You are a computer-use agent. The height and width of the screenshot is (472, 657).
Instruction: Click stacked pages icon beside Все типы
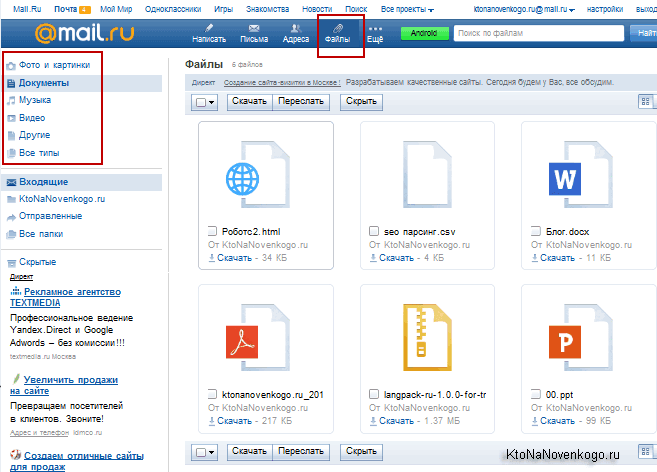pos(11,153)
